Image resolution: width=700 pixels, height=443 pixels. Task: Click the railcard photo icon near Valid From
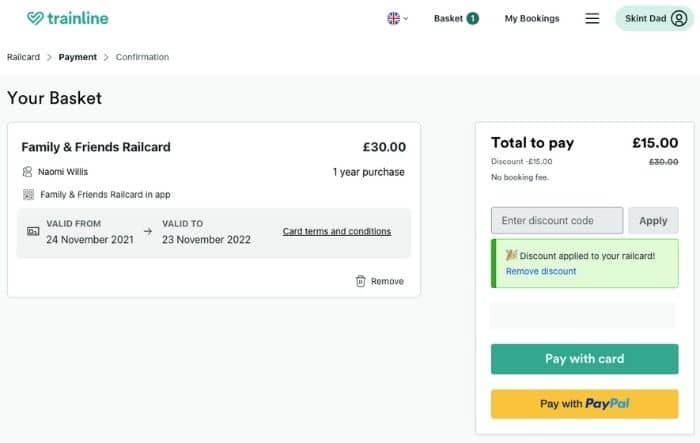[33, 231]
